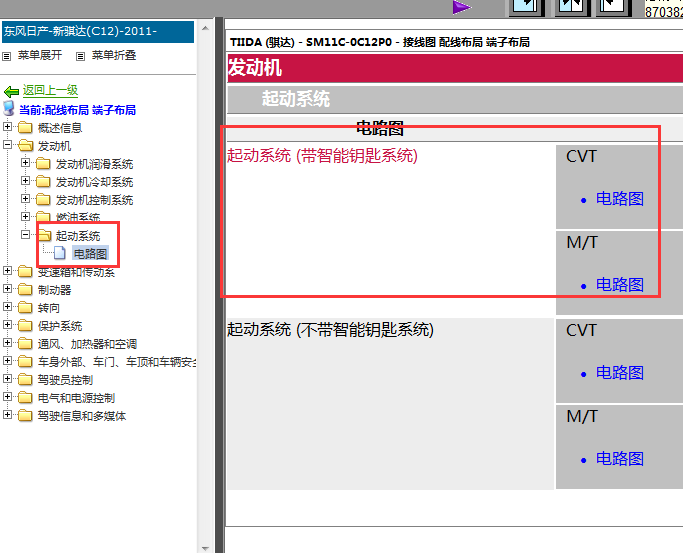The width and height of the screenshot is (683, 553).
Task: Click 当前:配线布局 端子布局 heading
Action: [x=77, y=110]
